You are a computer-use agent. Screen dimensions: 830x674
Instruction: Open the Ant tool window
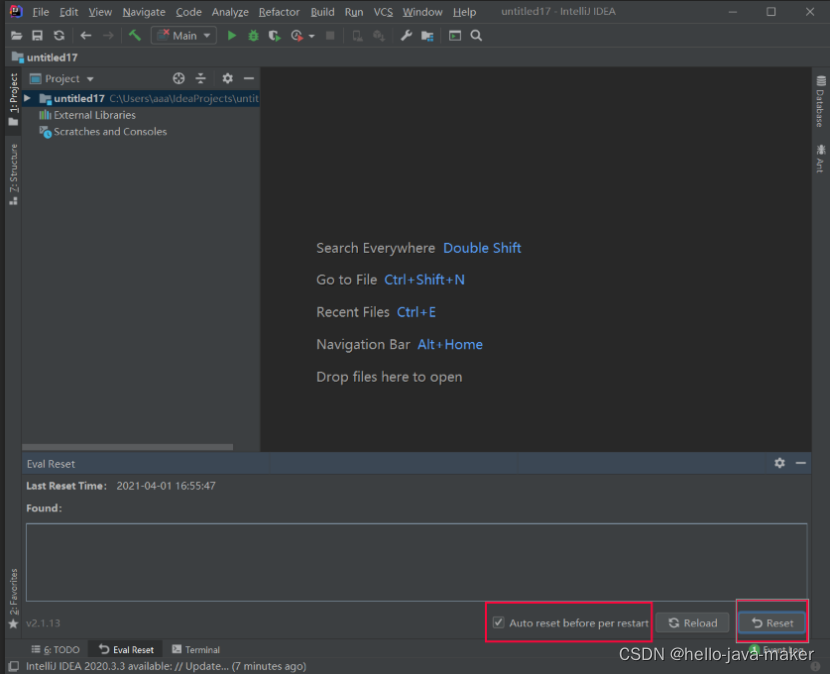[820, 158]
